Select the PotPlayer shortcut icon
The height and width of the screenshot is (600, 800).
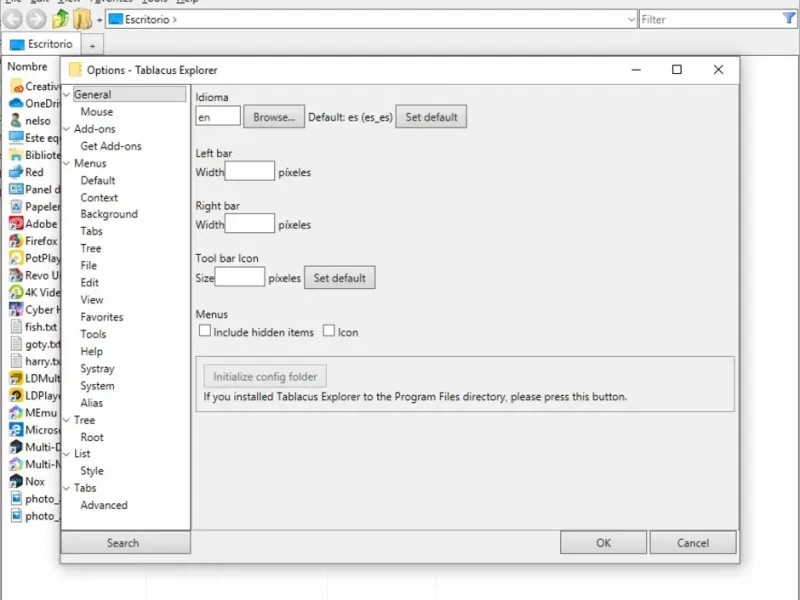[16, 258]
